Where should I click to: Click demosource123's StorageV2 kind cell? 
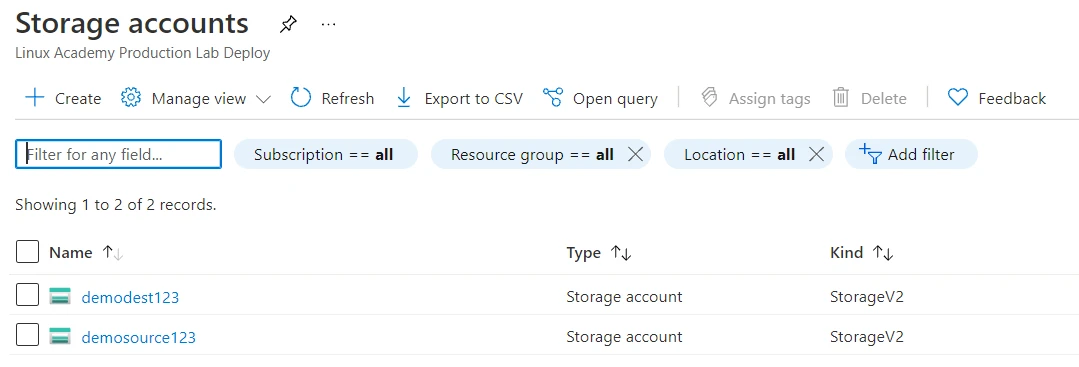pos(867,337)
